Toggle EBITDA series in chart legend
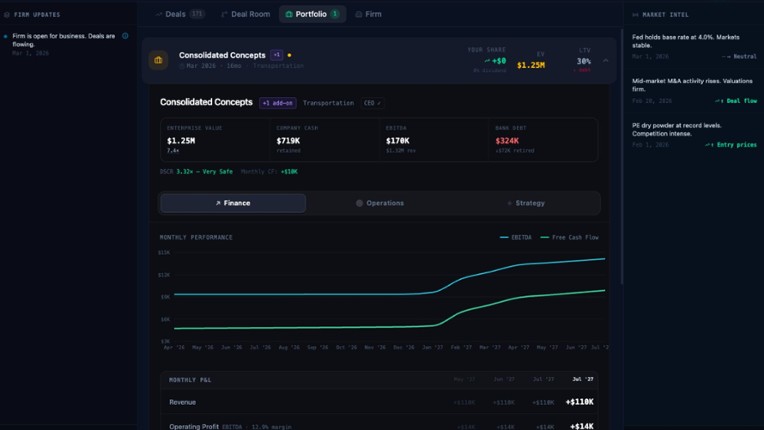Screen dimensions: 764x430 click(517, 237)
